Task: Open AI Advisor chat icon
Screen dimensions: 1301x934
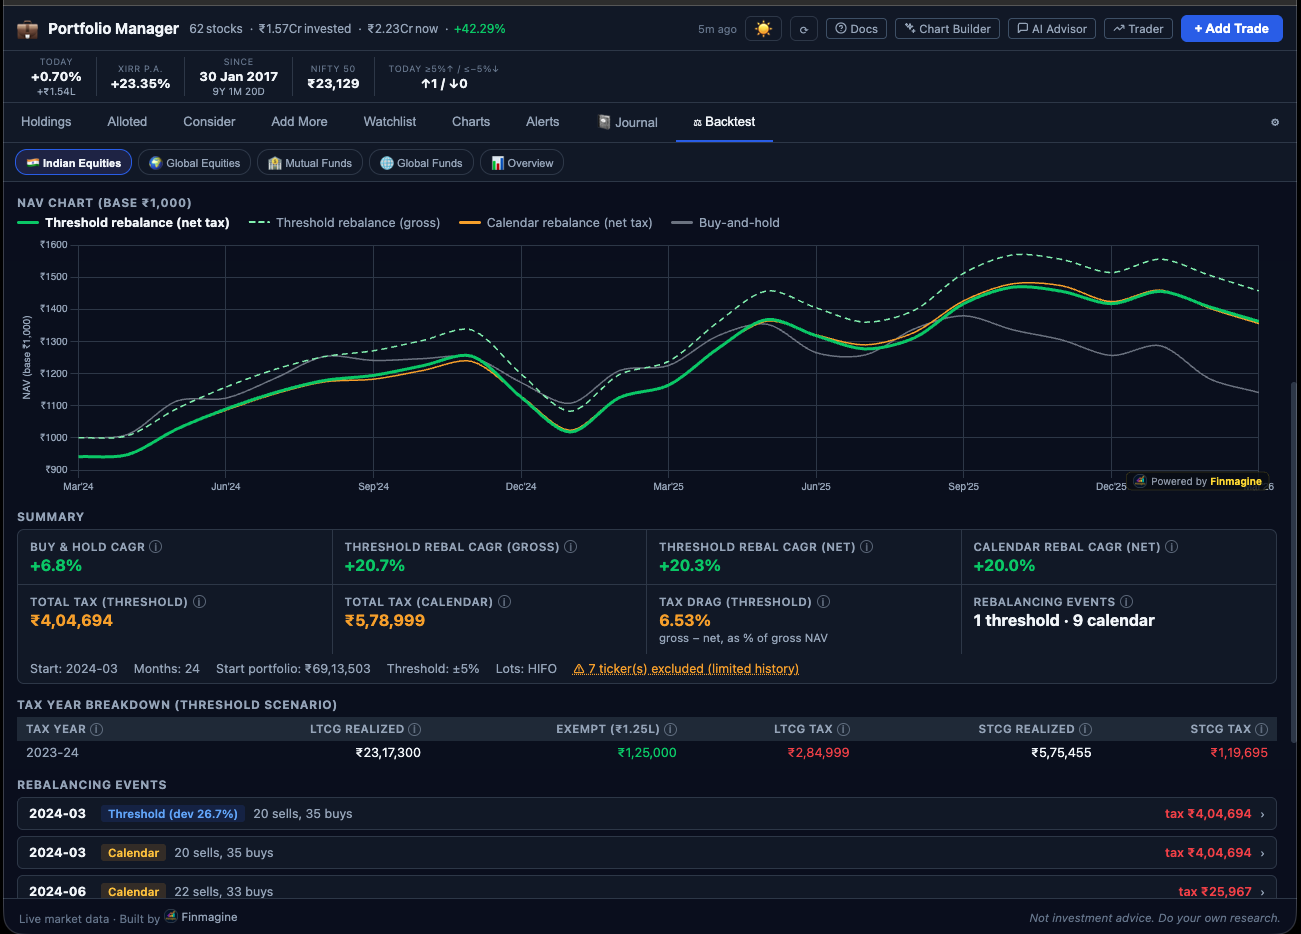Action: (1021, 28)
